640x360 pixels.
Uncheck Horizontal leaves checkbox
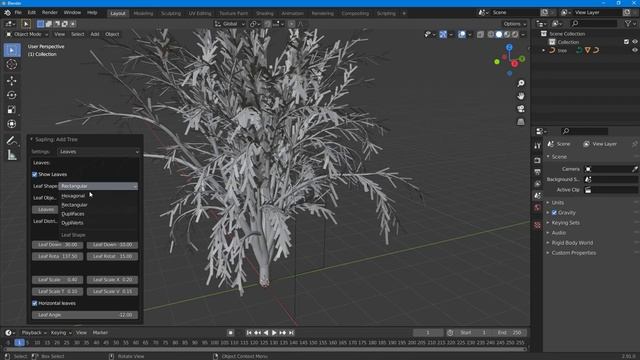pyautogui.click(x=35, y=303)
